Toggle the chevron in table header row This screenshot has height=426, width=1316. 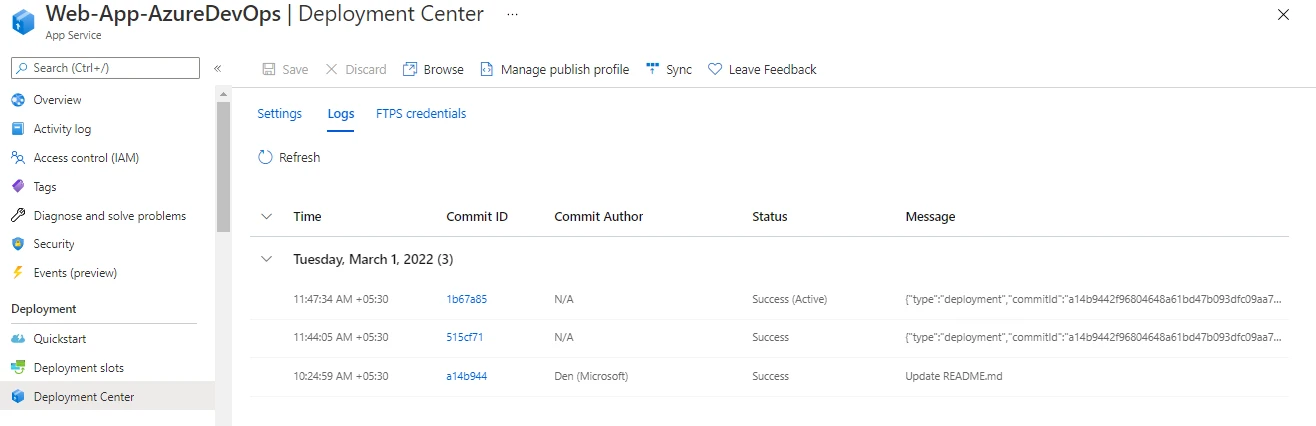[266, 216]
